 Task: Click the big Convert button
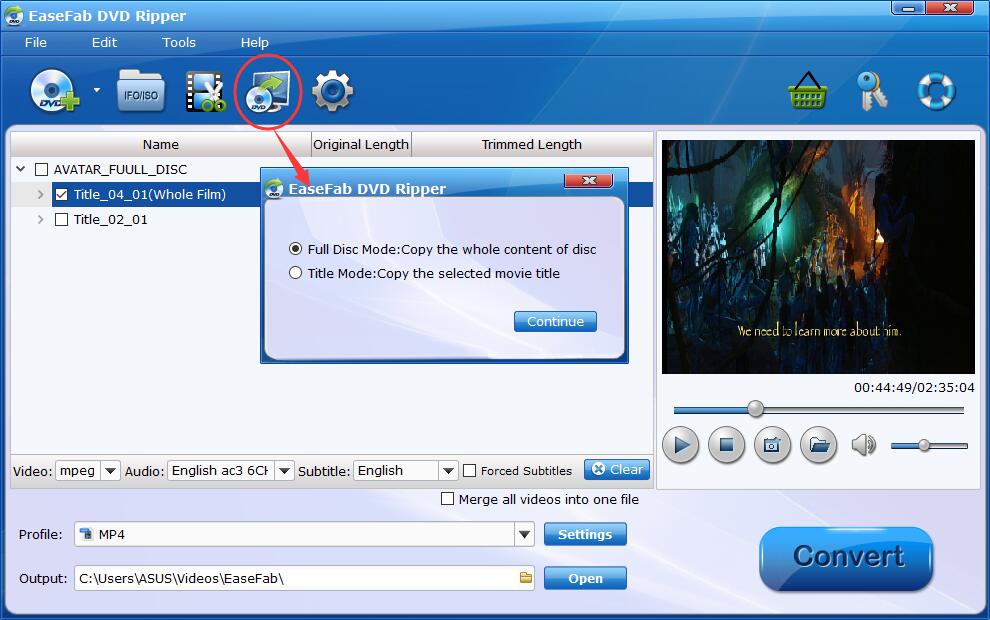846,559
